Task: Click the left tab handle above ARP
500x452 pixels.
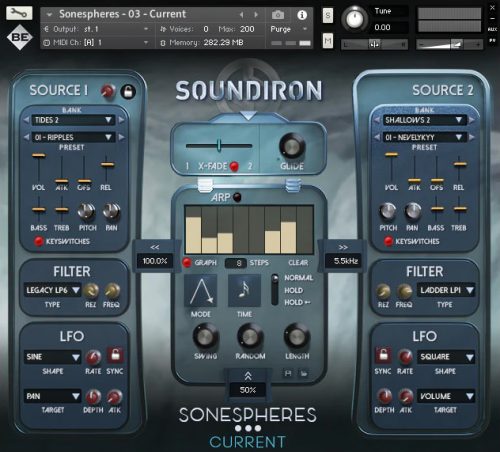Action: 205,185
